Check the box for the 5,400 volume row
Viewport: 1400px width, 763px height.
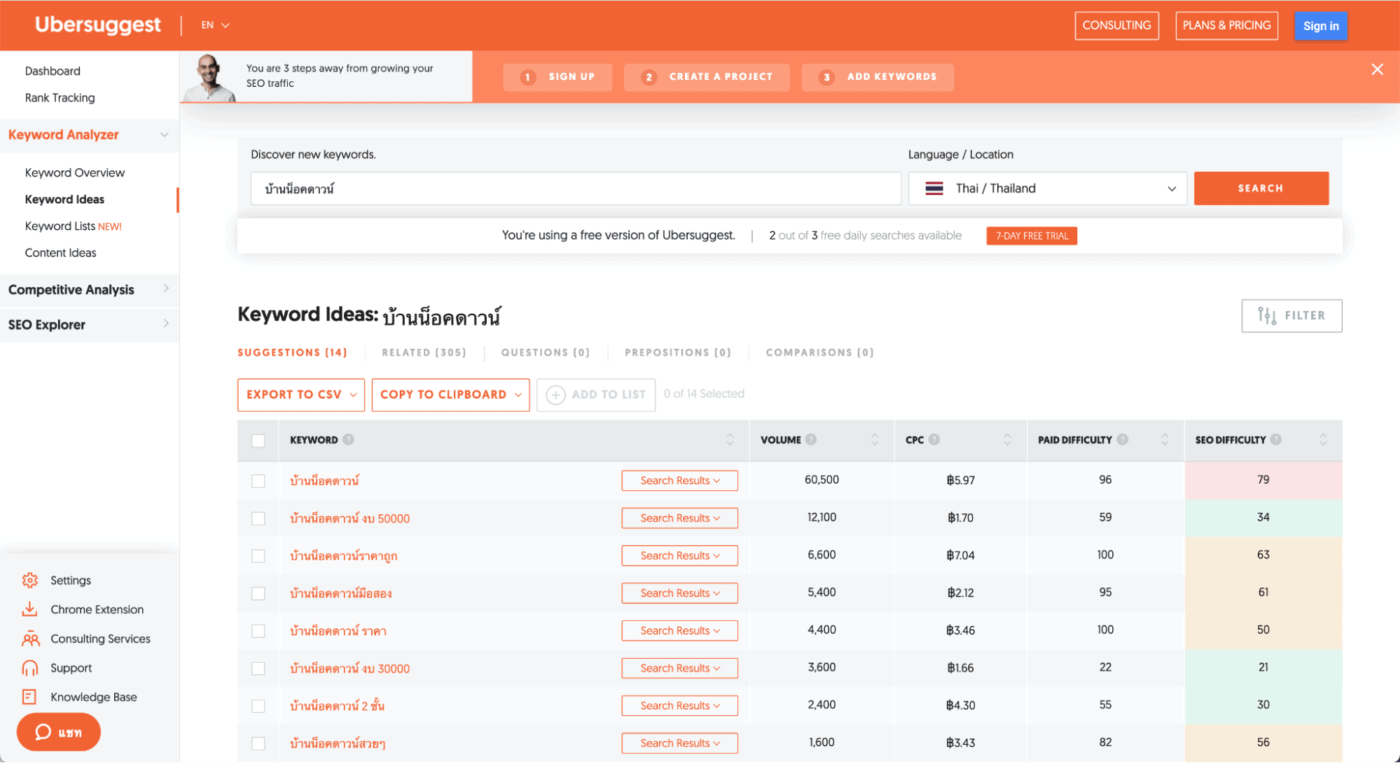pos(258,594)
